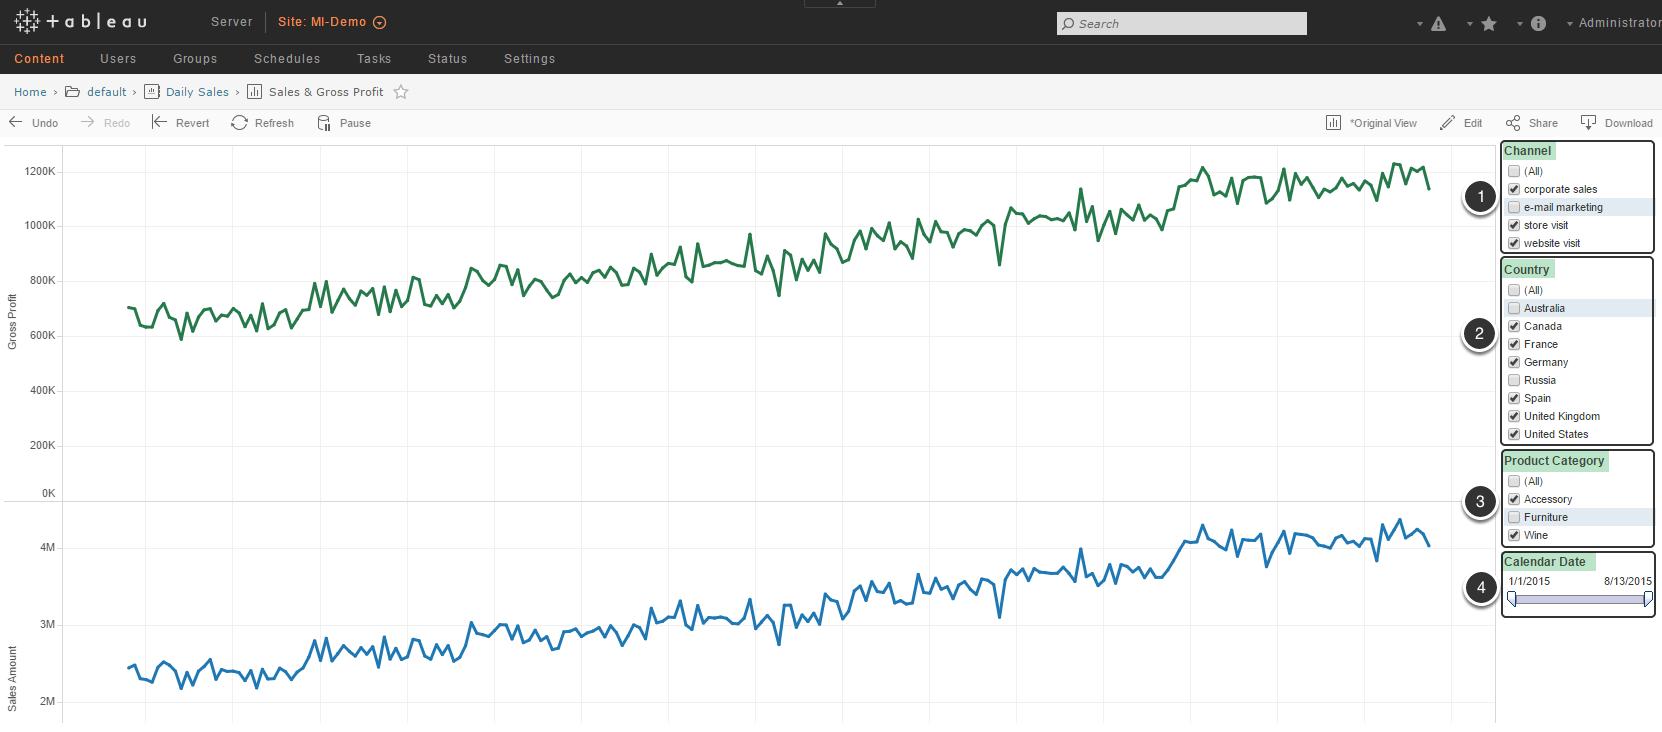Toggle Channel (All) checkbox

(1514, 171)
